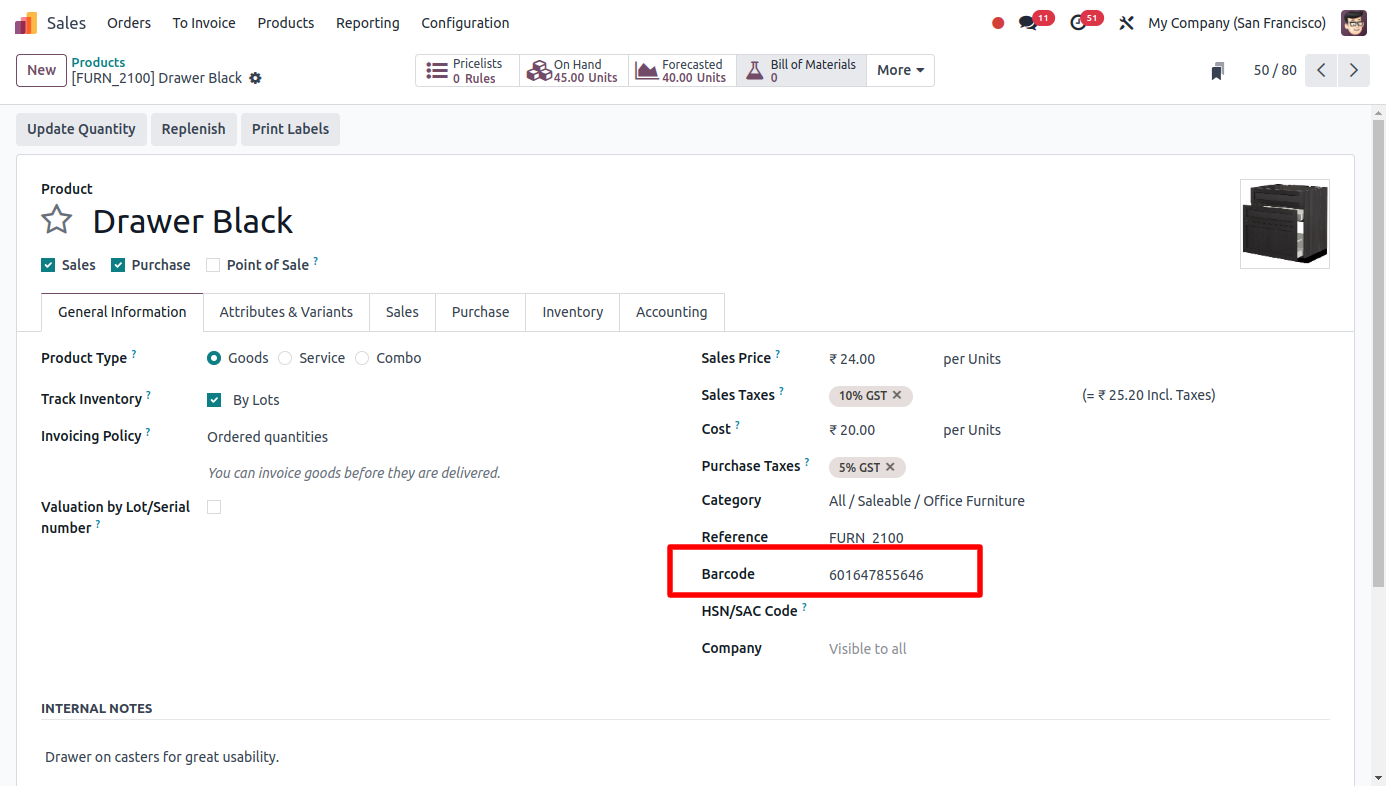Click the Drawer Black product image thumbnail

(x=1284, y=223)
